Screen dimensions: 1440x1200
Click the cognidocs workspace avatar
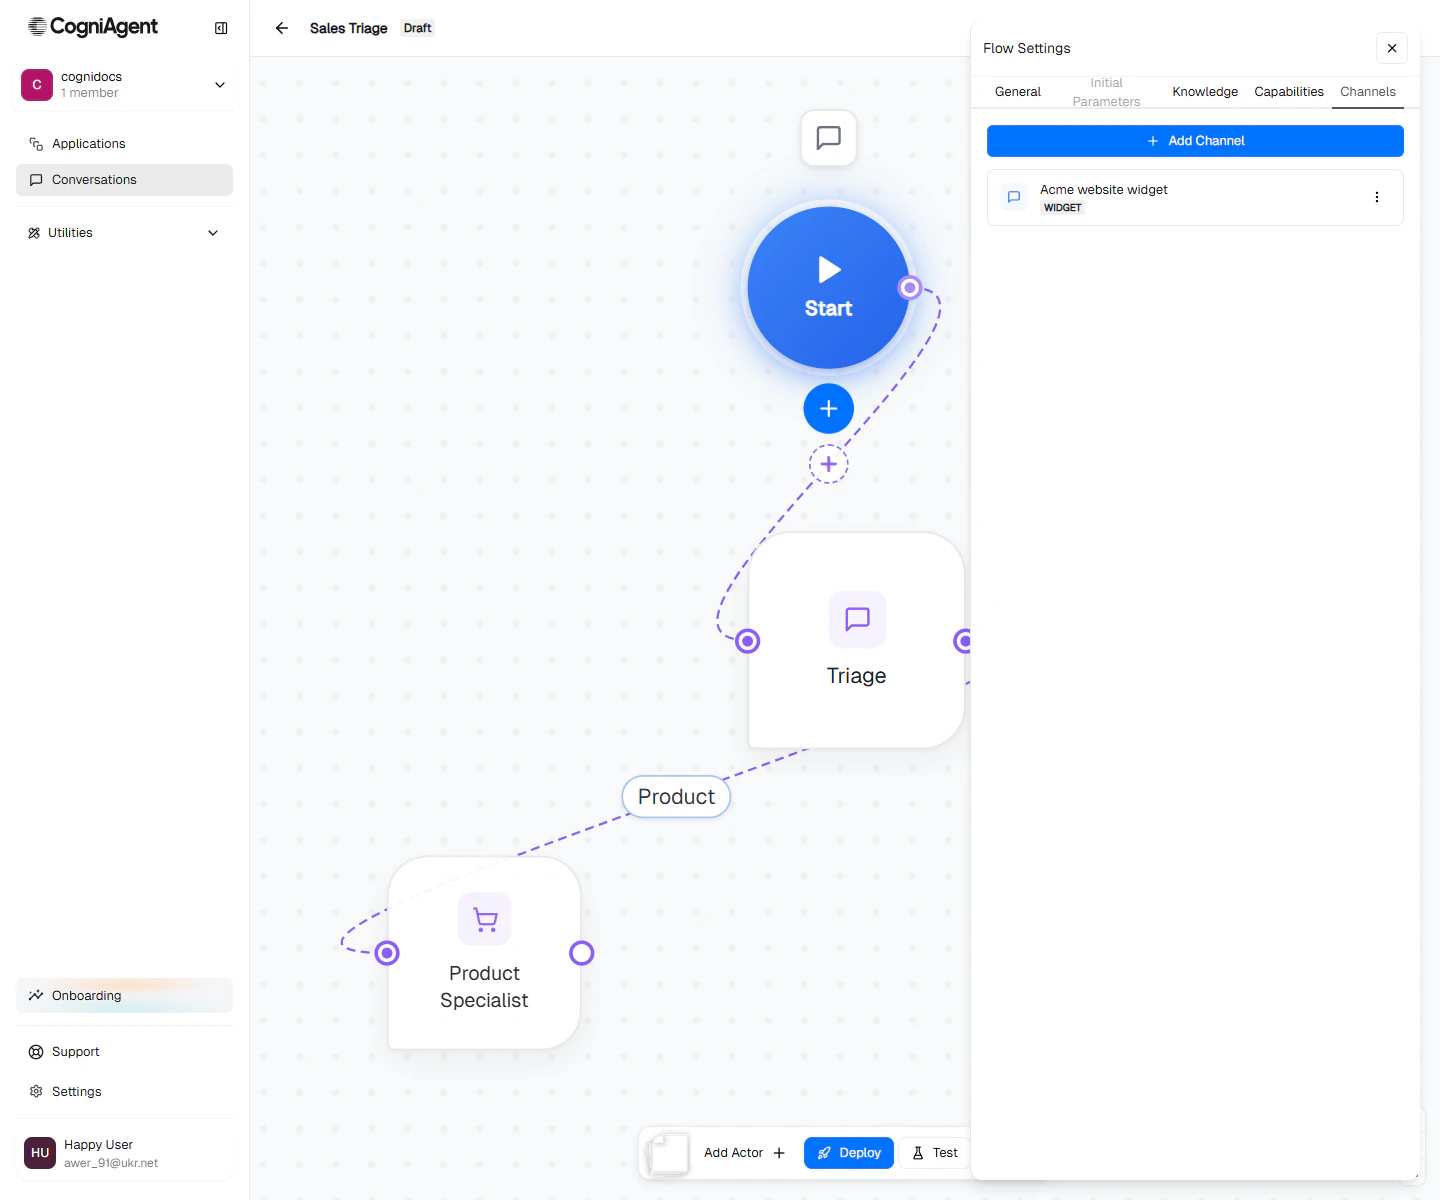pyautogui.click(x=37, y=85)
